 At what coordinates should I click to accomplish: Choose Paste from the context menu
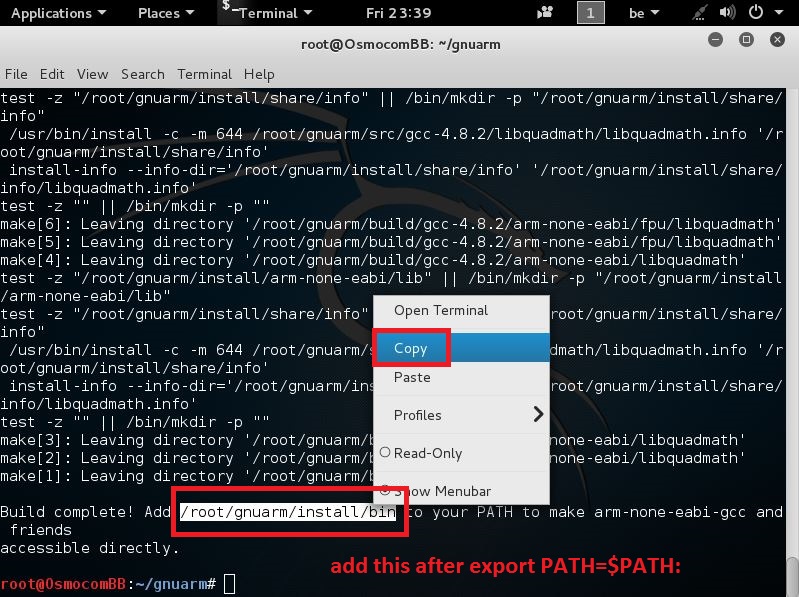412,377
